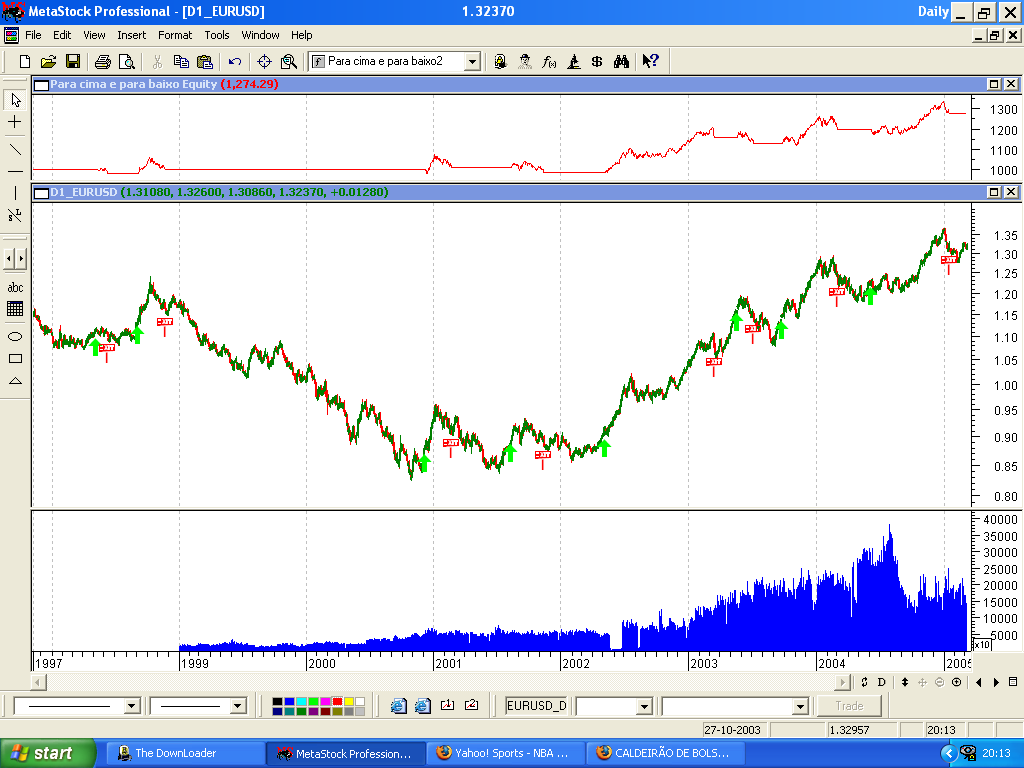The height and width of the screenshot is (768, 1024).
Task: Open the Expert Advisor icon
Action: 523,61
